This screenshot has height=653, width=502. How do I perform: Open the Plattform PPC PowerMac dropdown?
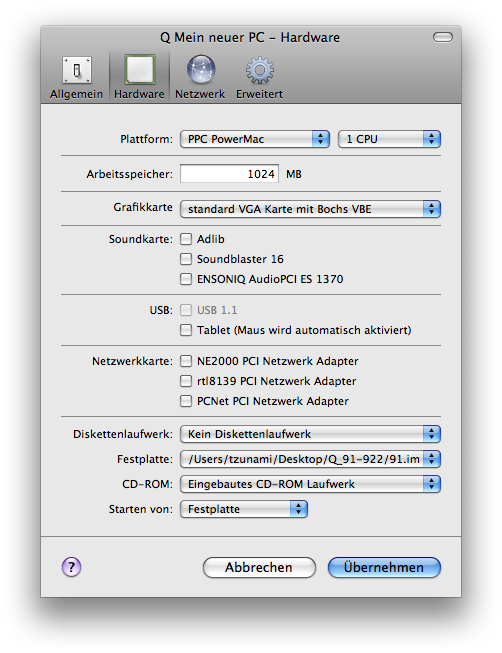click(x=255, y=139)
